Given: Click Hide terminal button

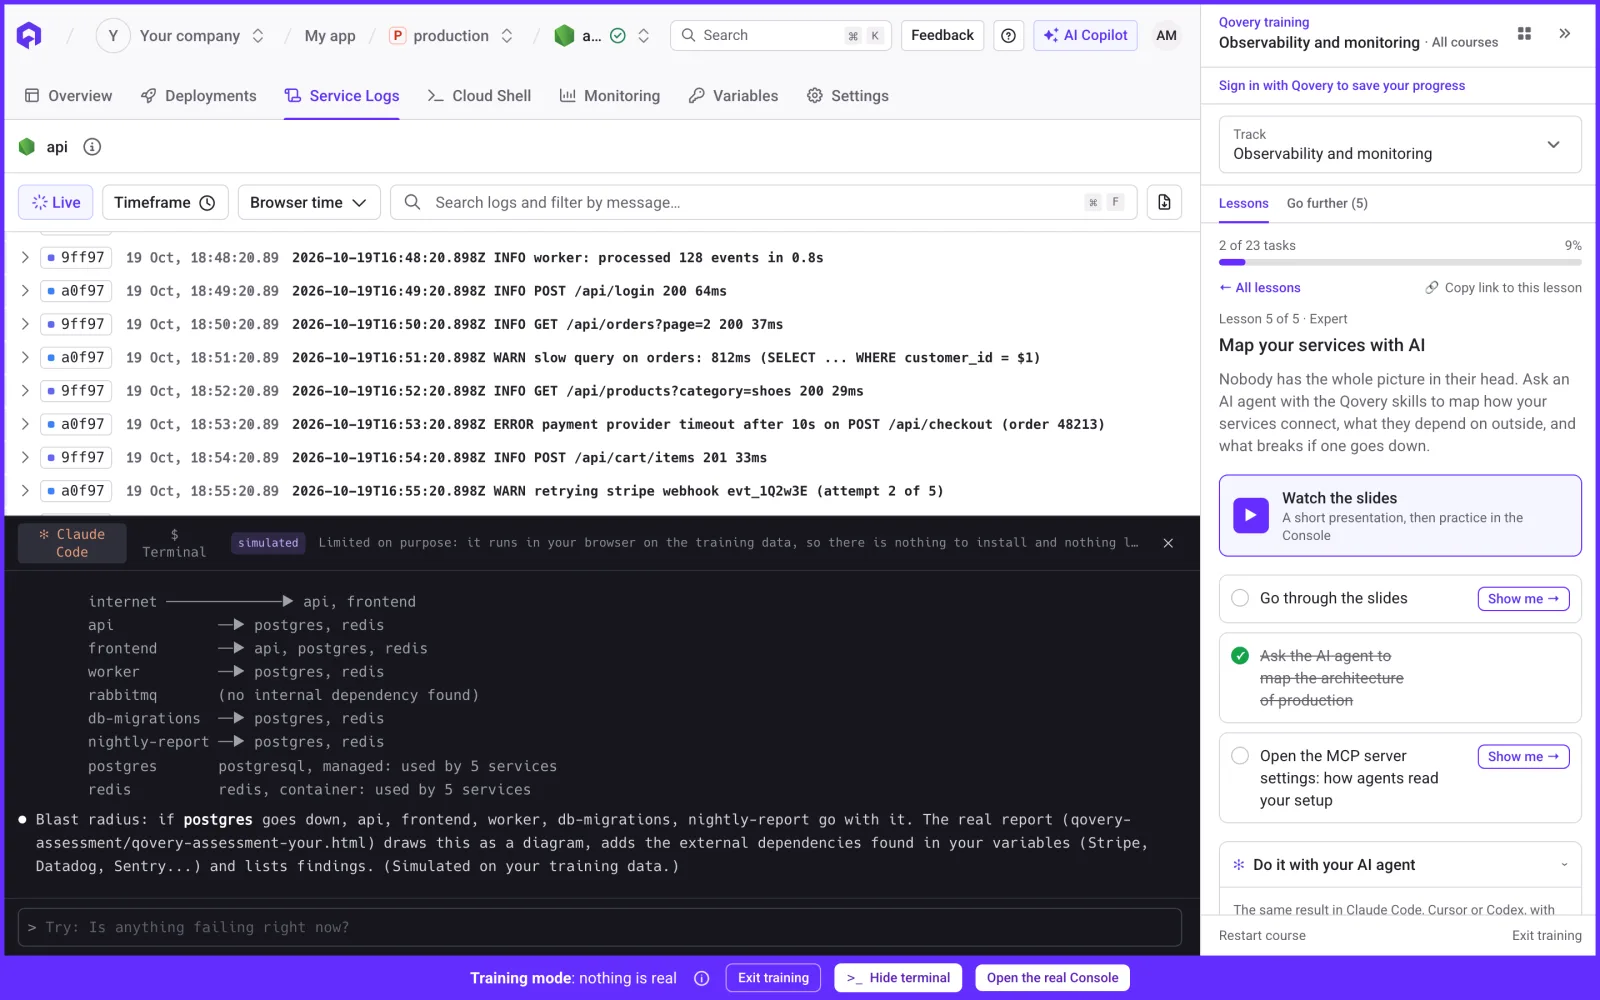Looking at the screenshot, I should pos(898,978).
